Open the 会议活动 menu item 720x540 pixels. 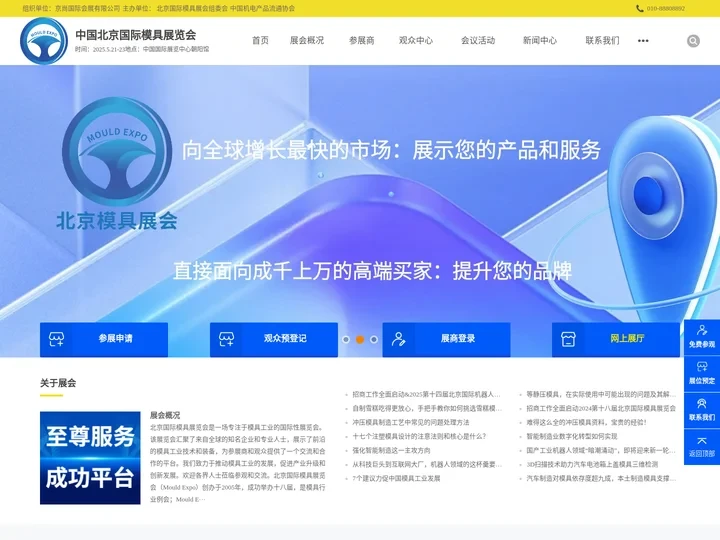pyautogui.click(x=478, y=40)
